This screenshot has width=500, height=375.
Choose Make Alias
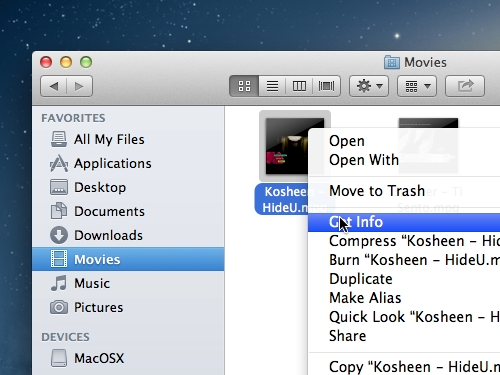pyautogui.click(x=404, y=298)
